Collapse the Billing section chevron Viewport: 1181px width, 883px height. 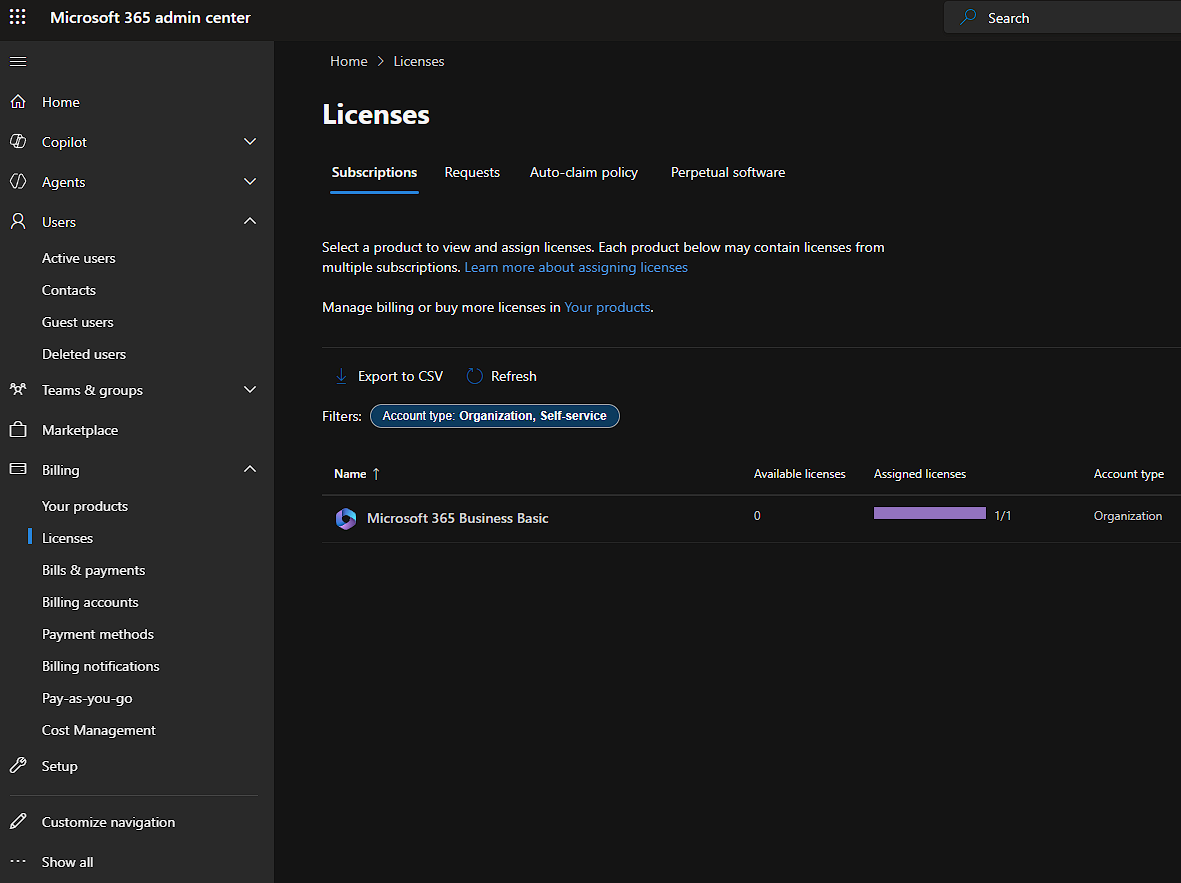[x=250, y=469]
